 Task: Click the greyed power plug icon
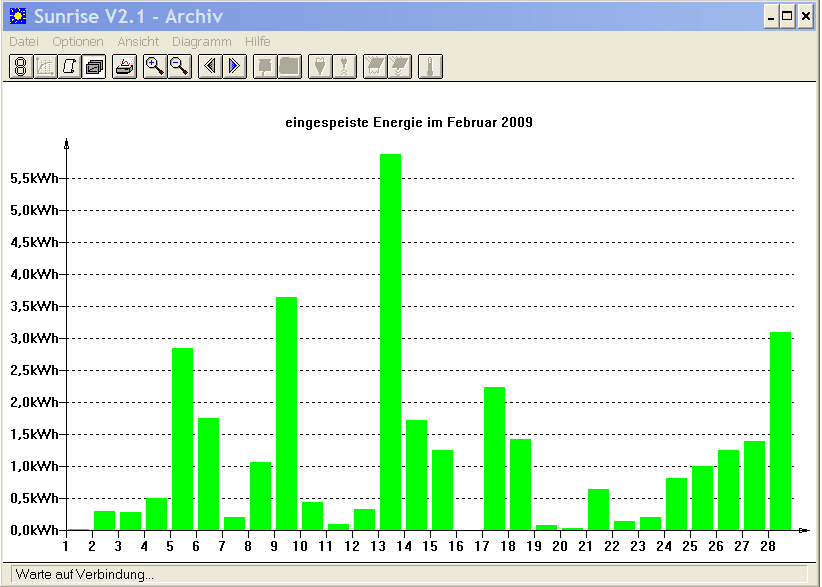point(320,67)
